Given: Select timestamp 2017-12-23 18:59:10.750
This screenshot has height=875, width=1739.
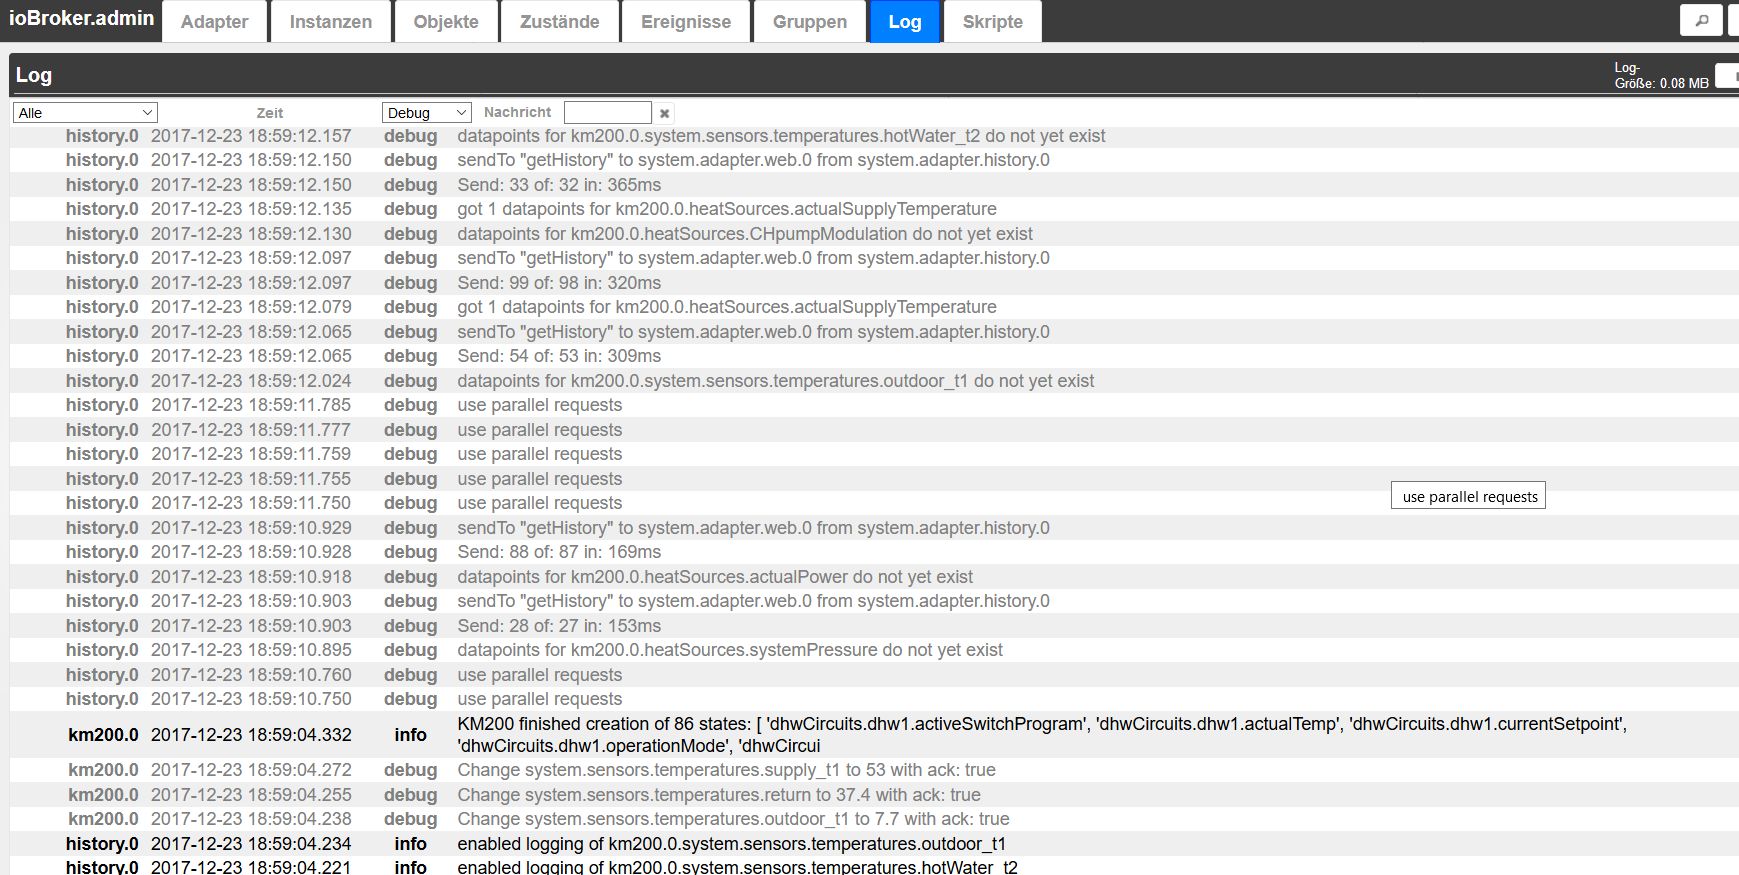Looking at the screenshot, I should pos(251,699).
